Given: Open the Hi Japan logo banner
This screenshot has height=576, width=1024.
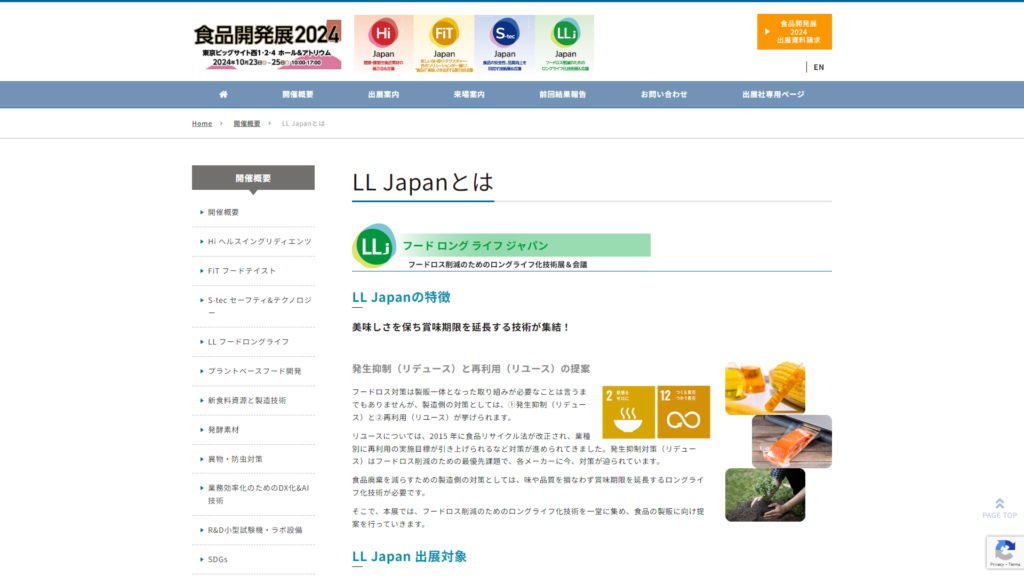Looking at the screenshot, I should [x=383, y=44].
